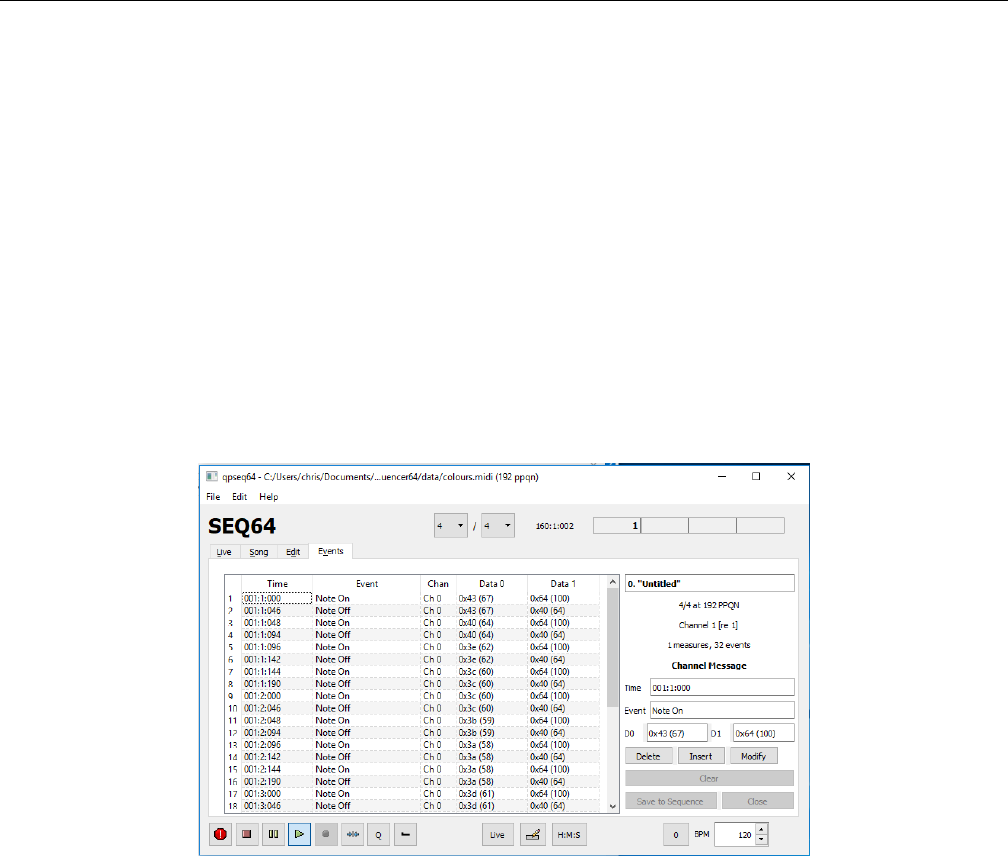Click the events table scroll-down arrow
The height and width of the screenshot is (856, 1008).
point(613,806)
